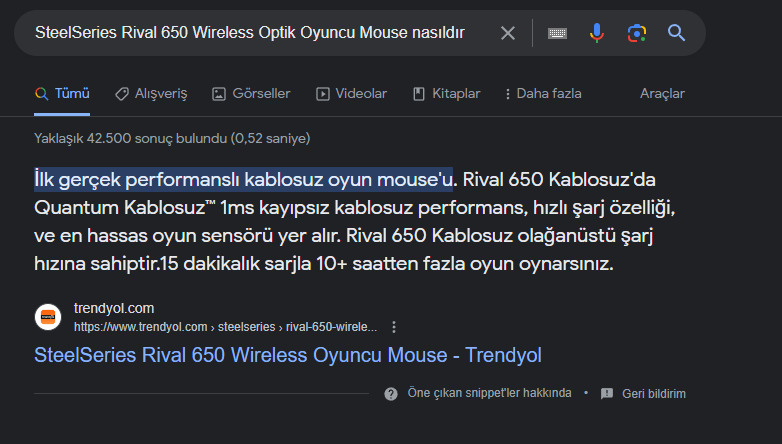Search by image with the Lens icon
Image resolution: width=782 pixels, height=444 pixels.
636,33
